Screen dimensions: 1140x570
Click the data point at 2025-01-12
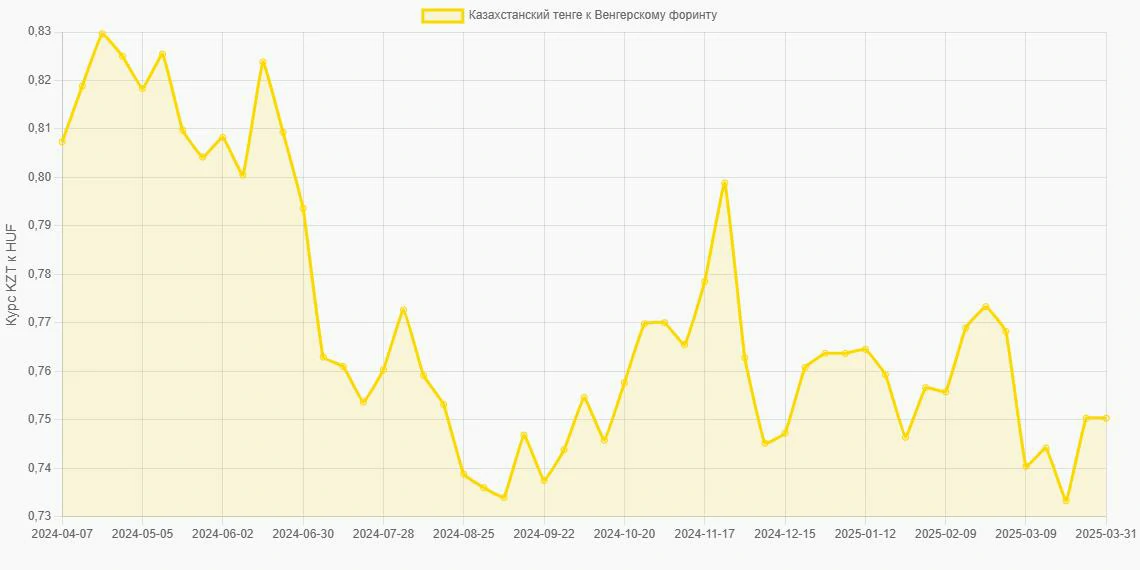click(x=865, y=349)
